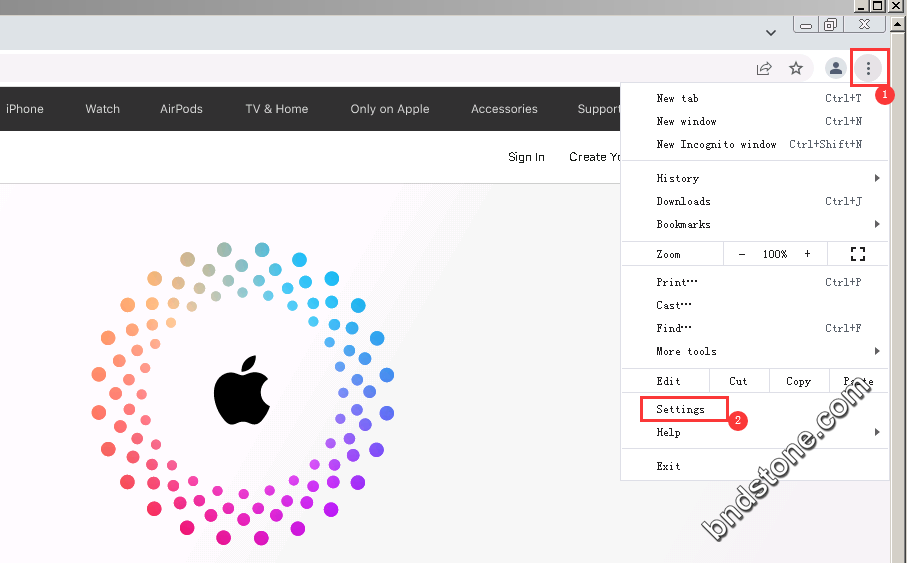This screenshot has height=563, width=907.
Task: Open the Watch navigation link
Action: coord(102,109)
